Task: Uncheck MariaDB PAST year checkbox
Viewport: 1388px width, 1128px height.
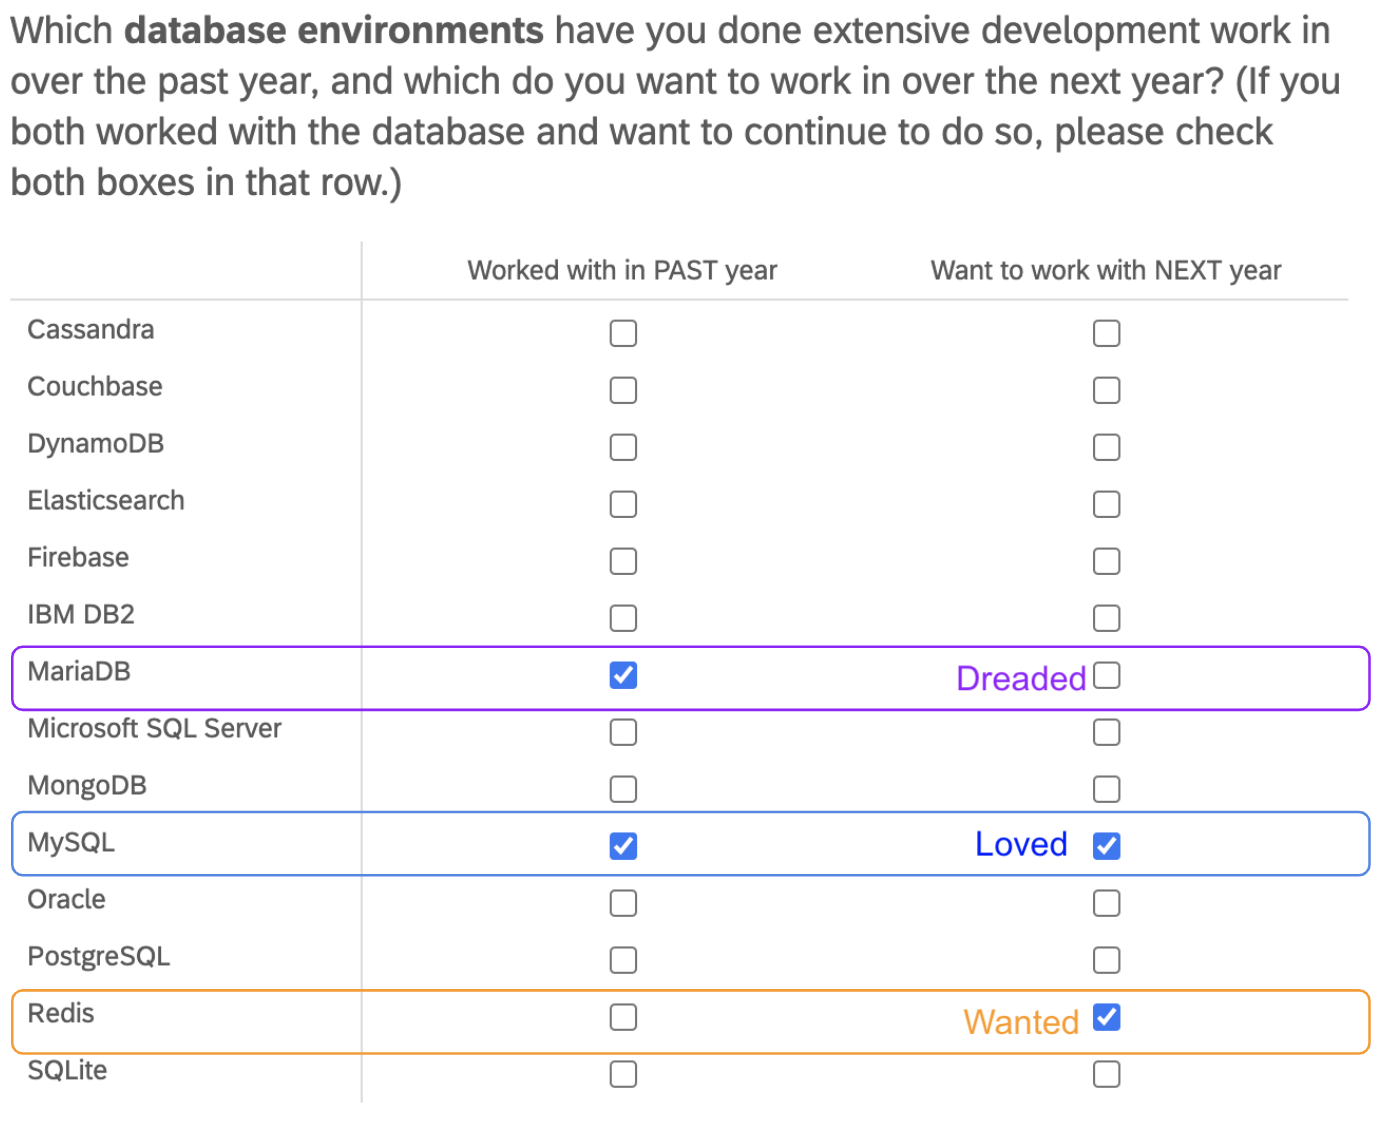Action: (623, 675)
